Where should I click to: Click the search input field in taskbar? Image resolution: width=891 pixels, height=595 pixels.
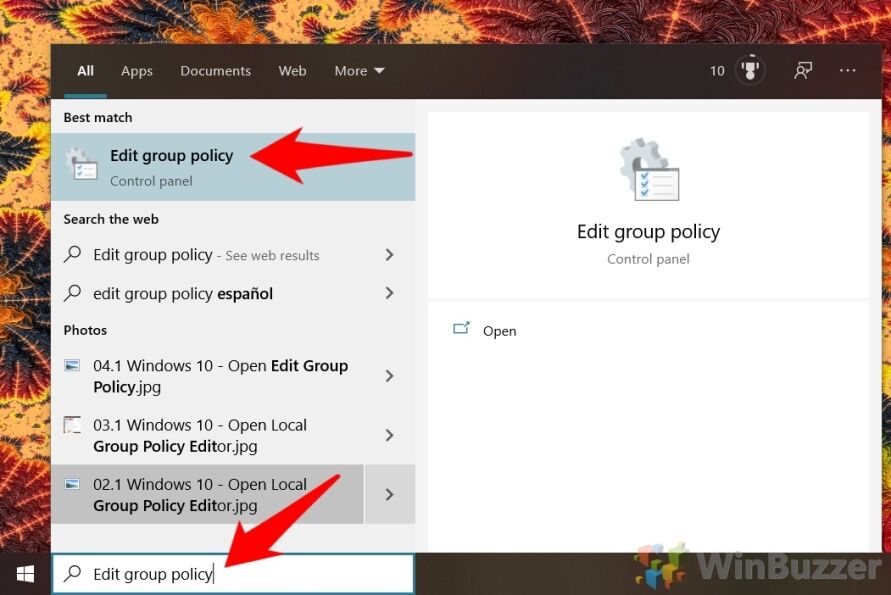pyautogui.click(x=234, y=574)
